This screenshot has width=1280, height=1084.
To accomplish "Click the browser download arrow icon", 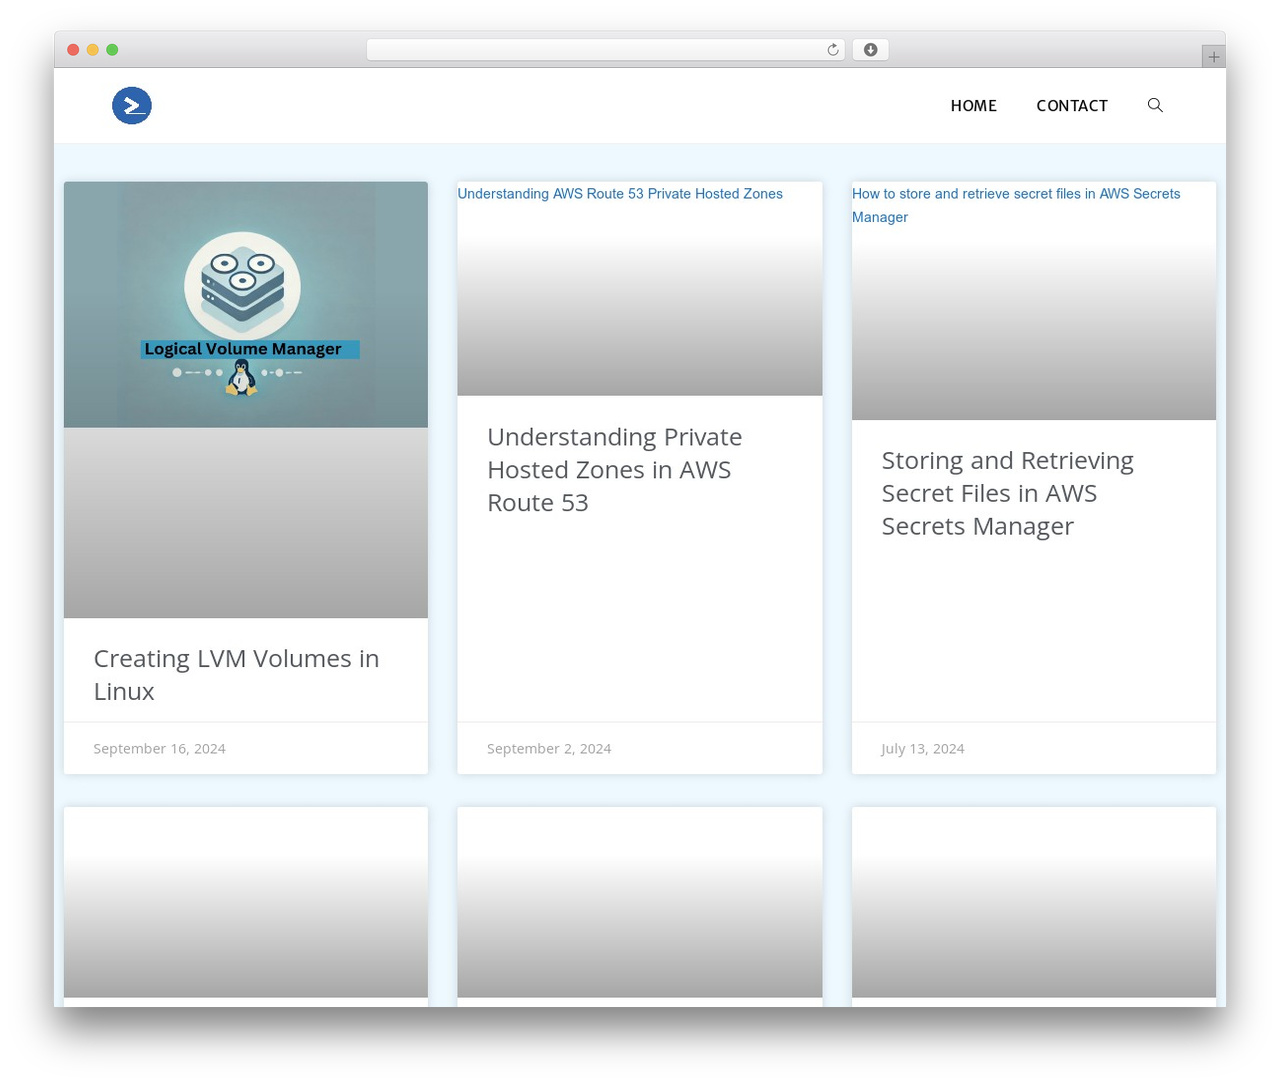I will (x=871, y=50).
